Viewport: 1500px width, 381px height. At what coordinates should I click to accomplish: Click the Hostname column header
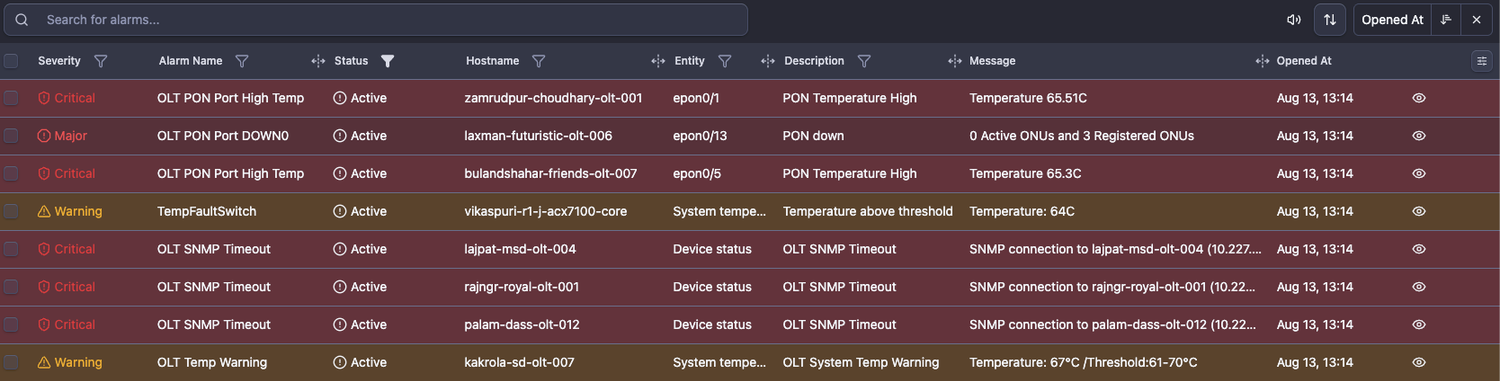point(492,61)
